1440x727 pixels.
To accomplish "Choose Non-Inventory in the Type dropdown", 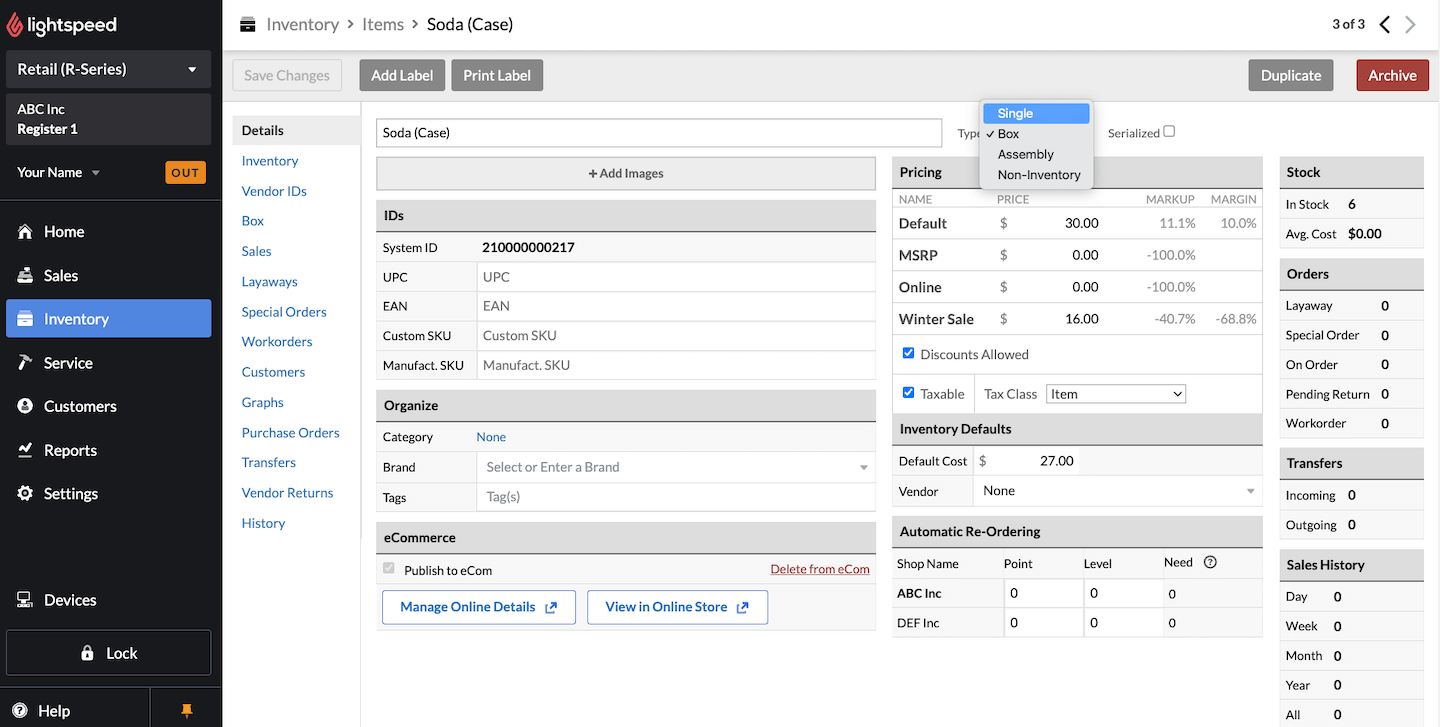I will (x=1036, y=175).
